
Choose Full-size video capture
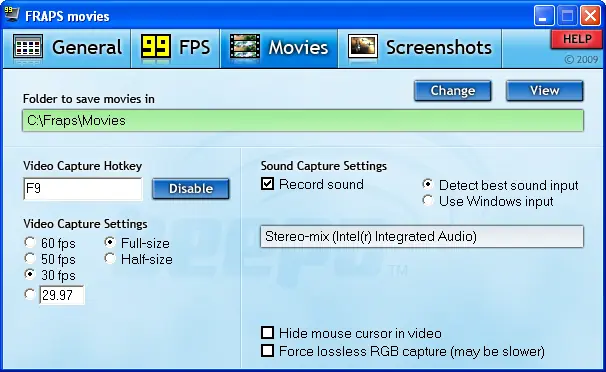[110, 242]
